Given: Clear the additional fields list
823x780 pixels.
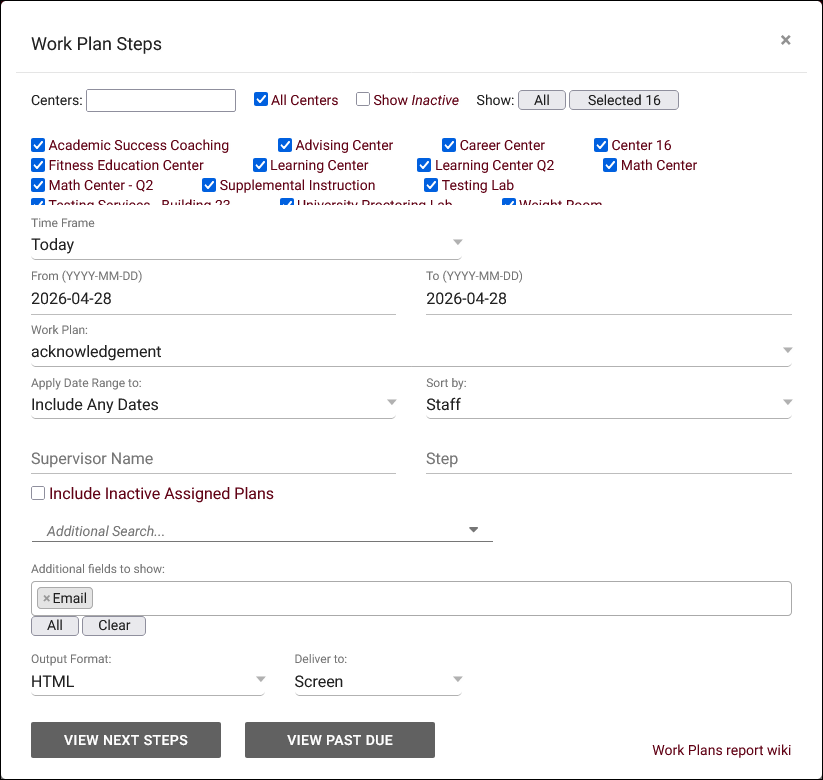Looking at the screenshot, I should tap(114, 625).
